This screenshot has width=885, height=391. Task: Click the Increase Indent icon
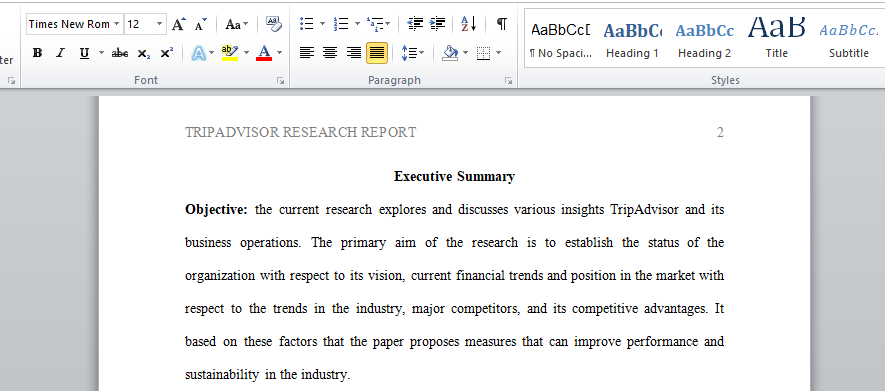437,24
